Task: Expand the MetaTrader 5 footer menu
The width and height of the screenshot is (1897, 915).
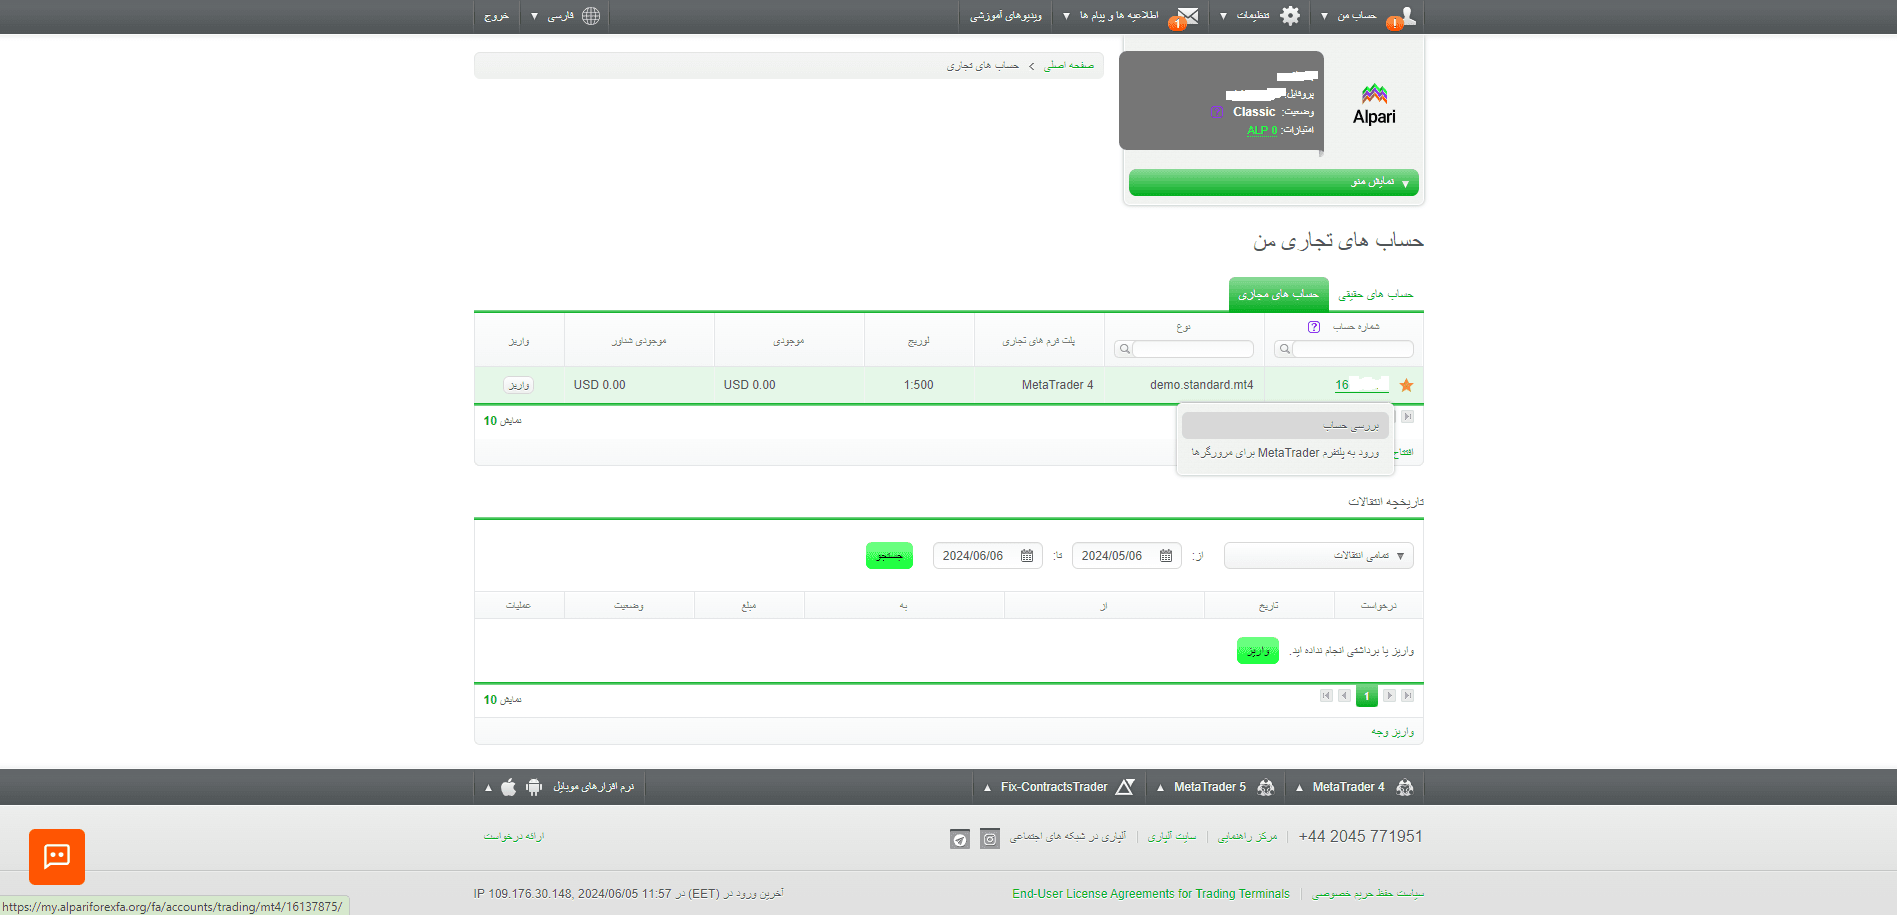Action: click(x=1160, y=788)
